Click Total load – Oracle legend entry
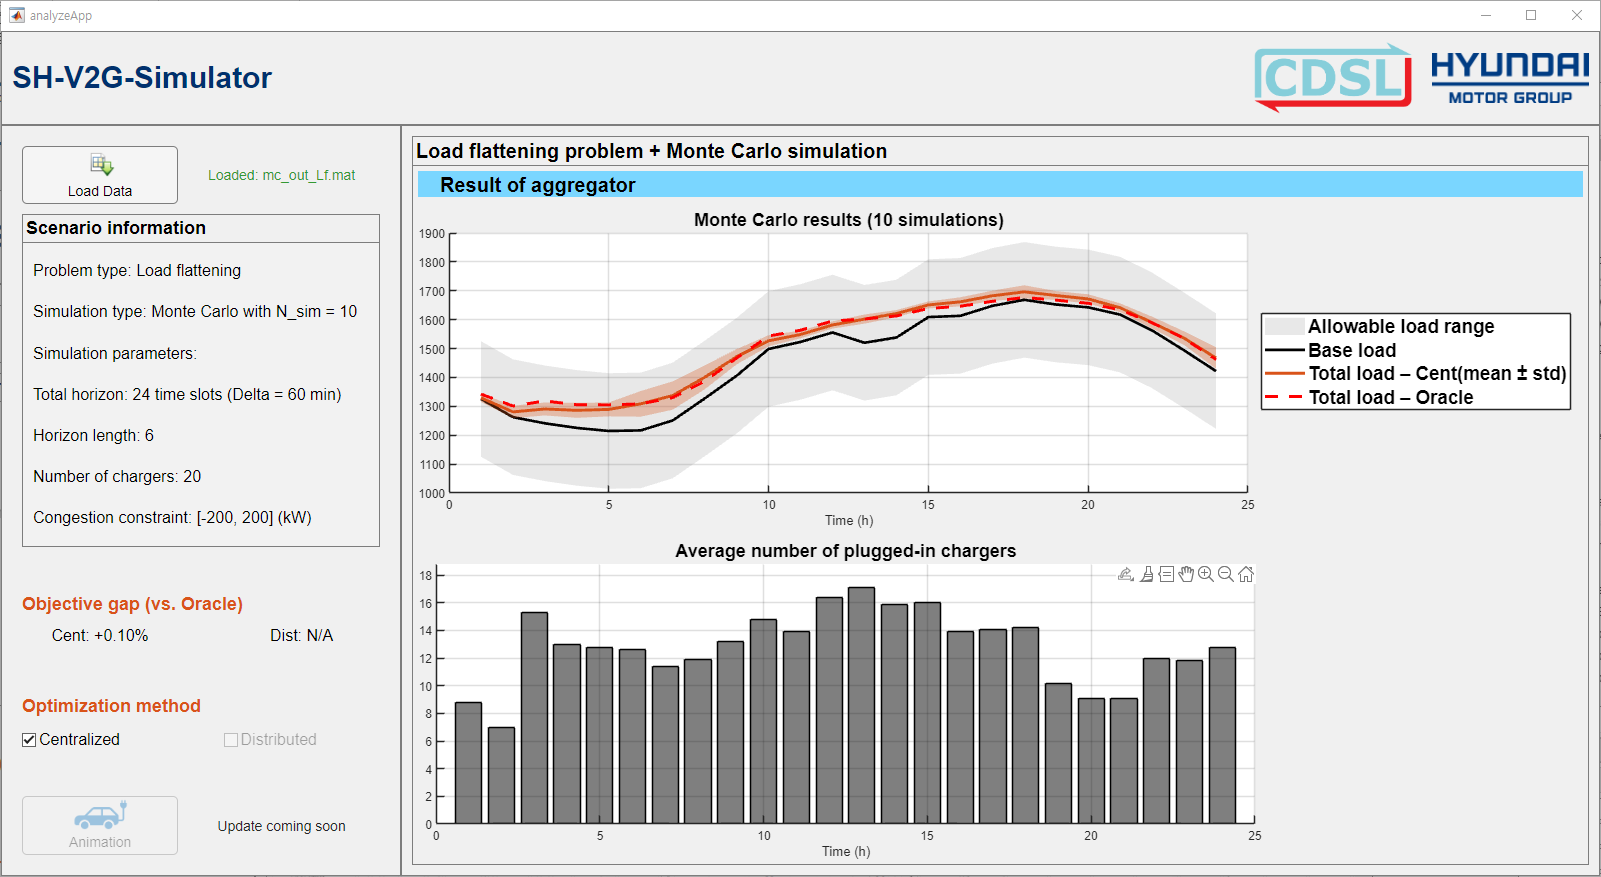Image resolution: width=1601 pixels, height=877 pixels. 1390,397
